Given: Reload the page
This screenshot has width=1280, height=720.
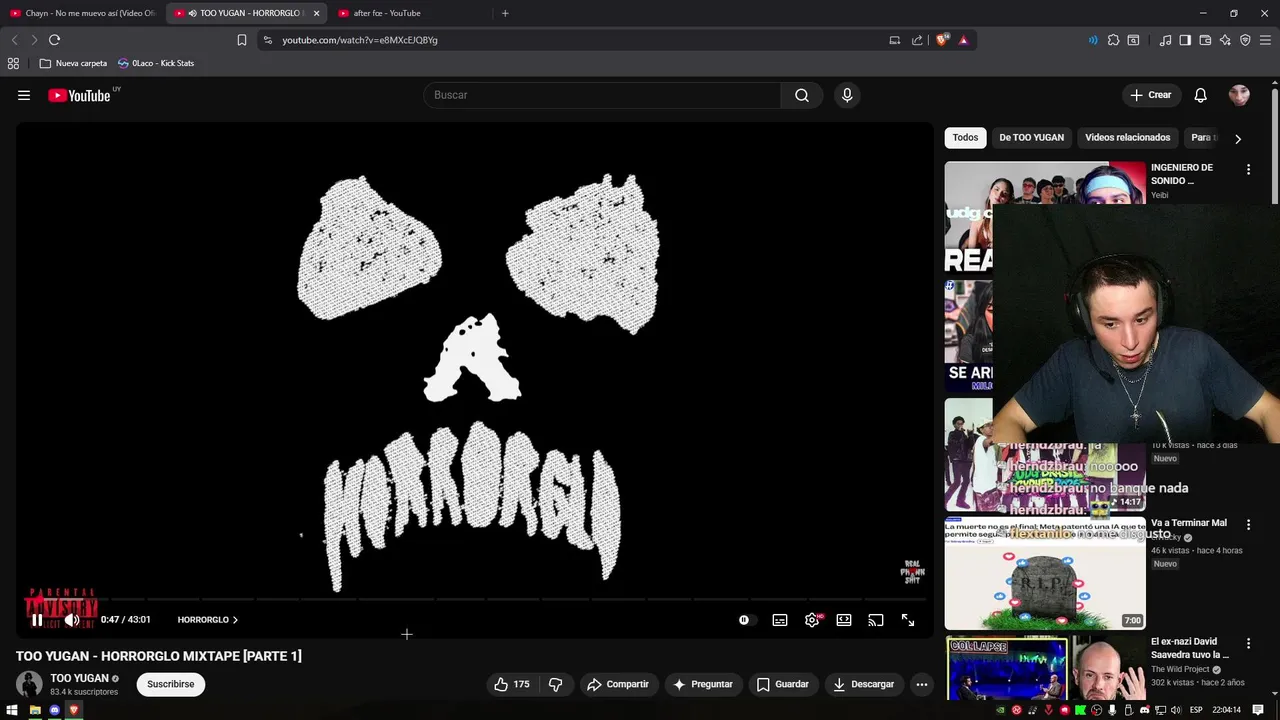Looking at the screenshot, I should pos(54,40).
